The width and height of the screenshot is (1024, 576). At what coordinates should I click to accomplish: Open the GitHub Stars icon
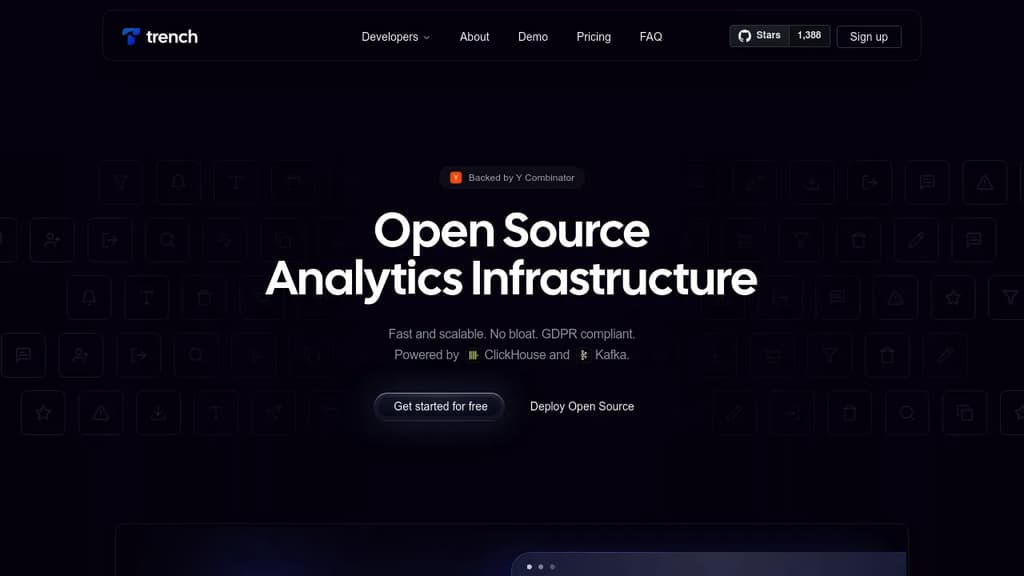pos(744,36)
